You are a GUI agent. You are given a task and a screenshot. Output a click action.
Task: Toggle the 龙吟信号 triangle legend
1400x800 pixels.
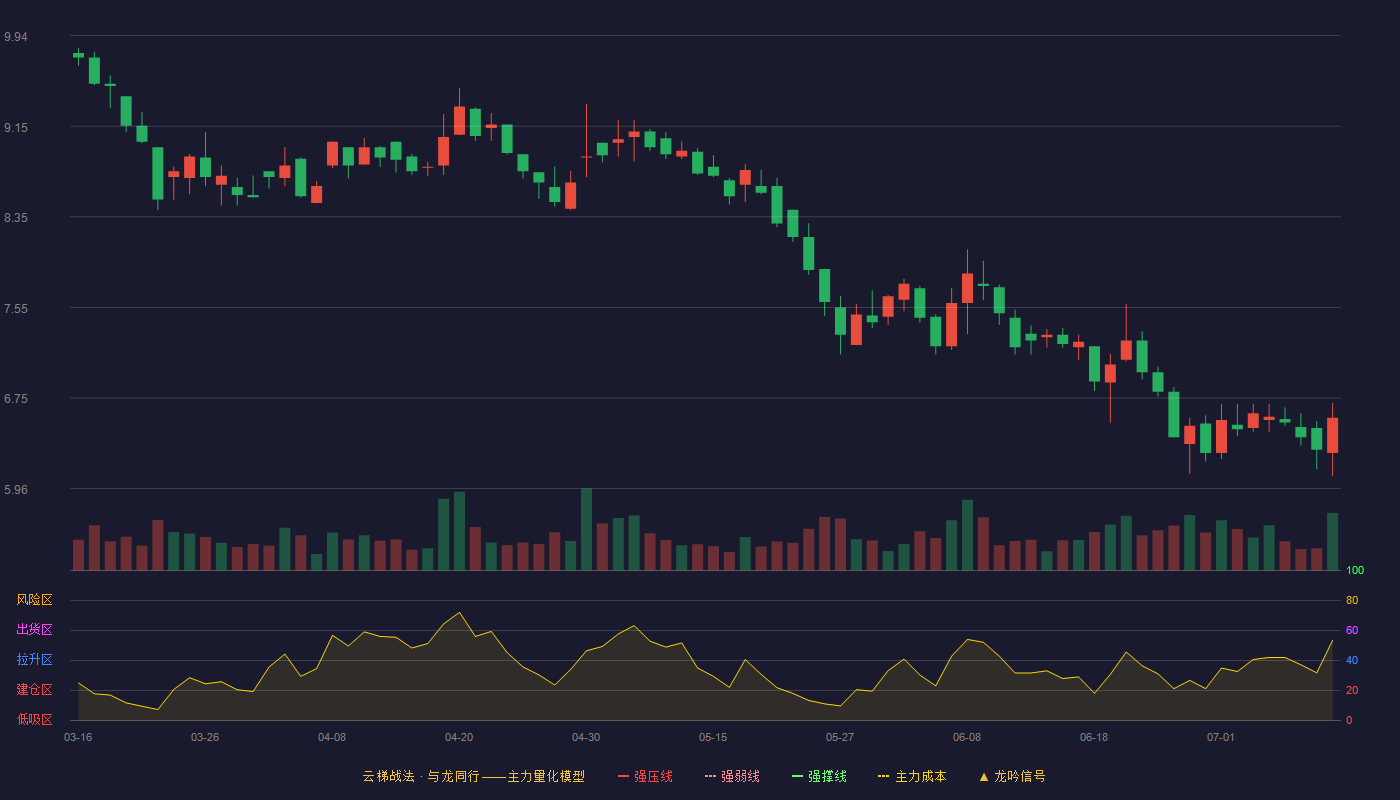click(x=1012, y=776)
